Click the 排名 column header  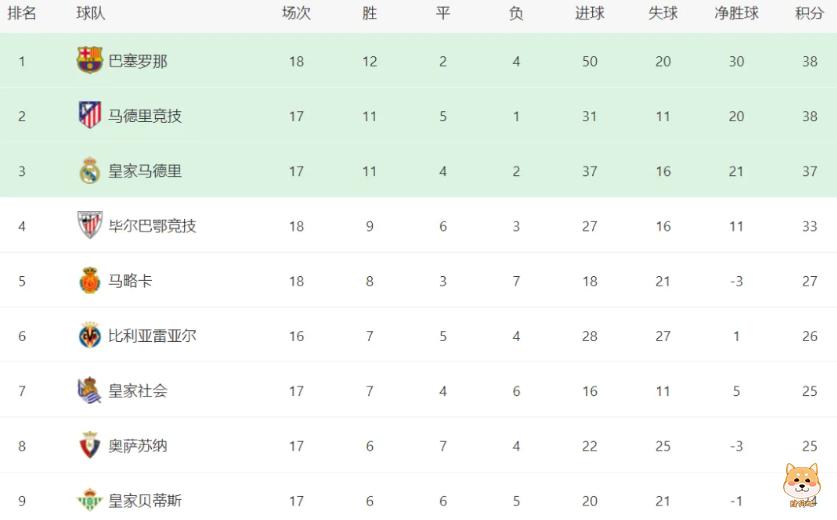22,14
